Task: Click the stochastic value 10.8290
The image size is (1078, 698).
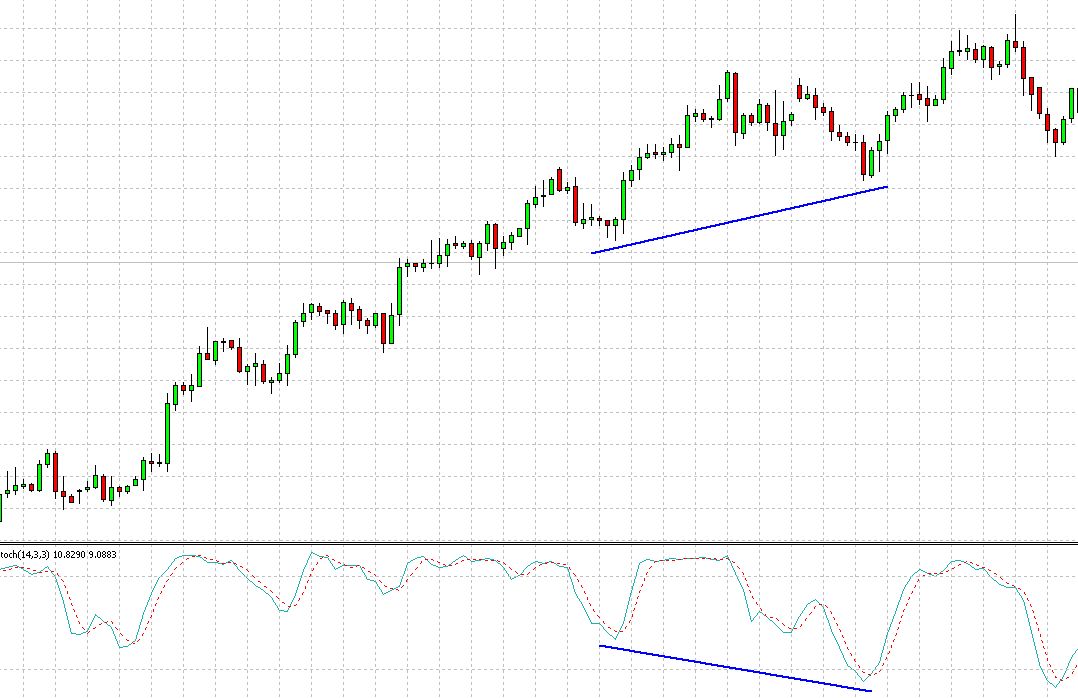Action: (x=69, y=554)
